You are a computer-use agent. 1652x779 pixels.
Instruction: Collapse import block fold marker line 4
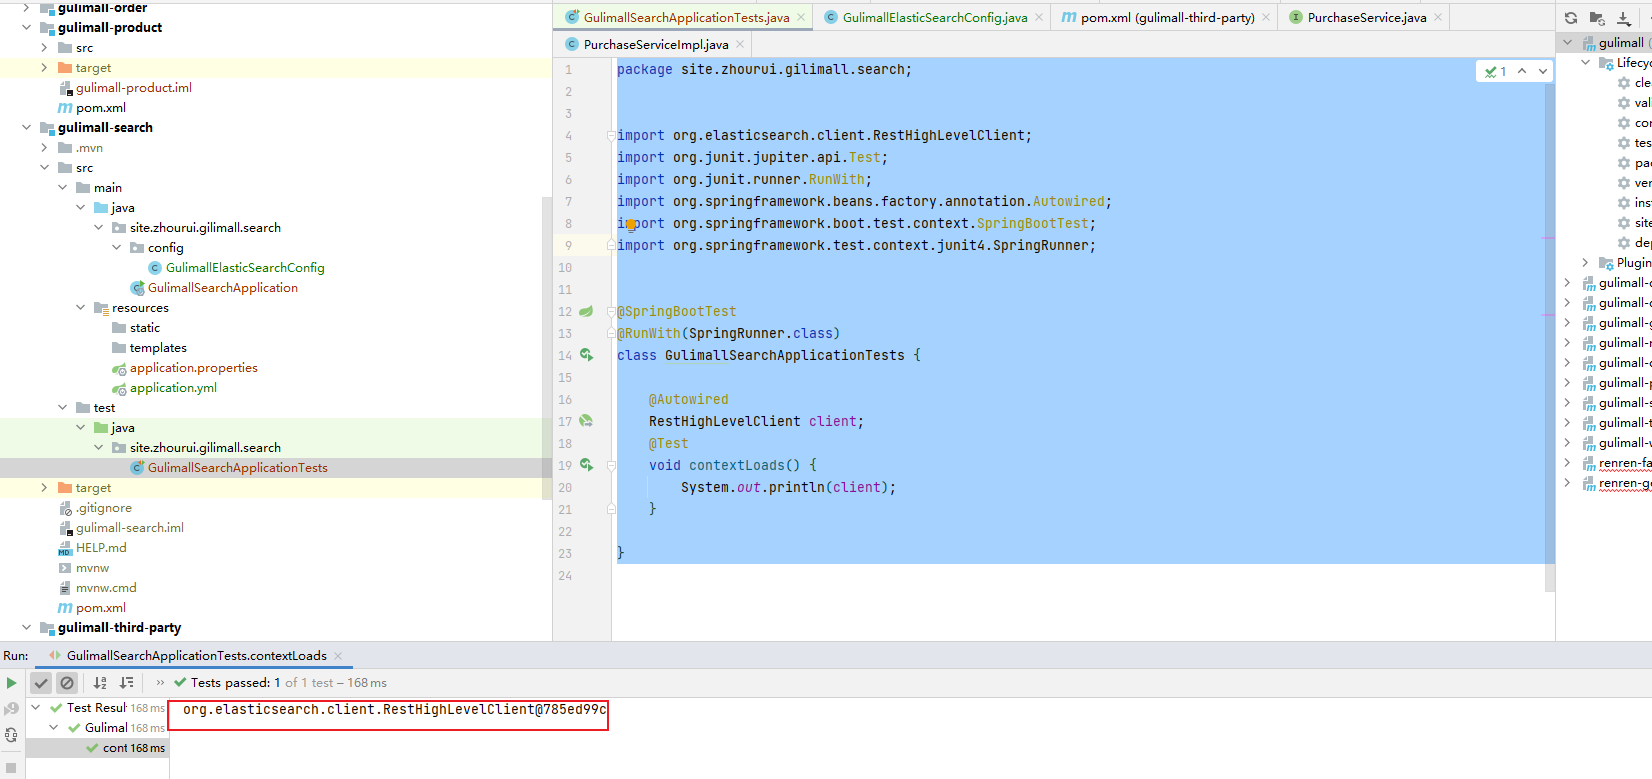[611, 135]
